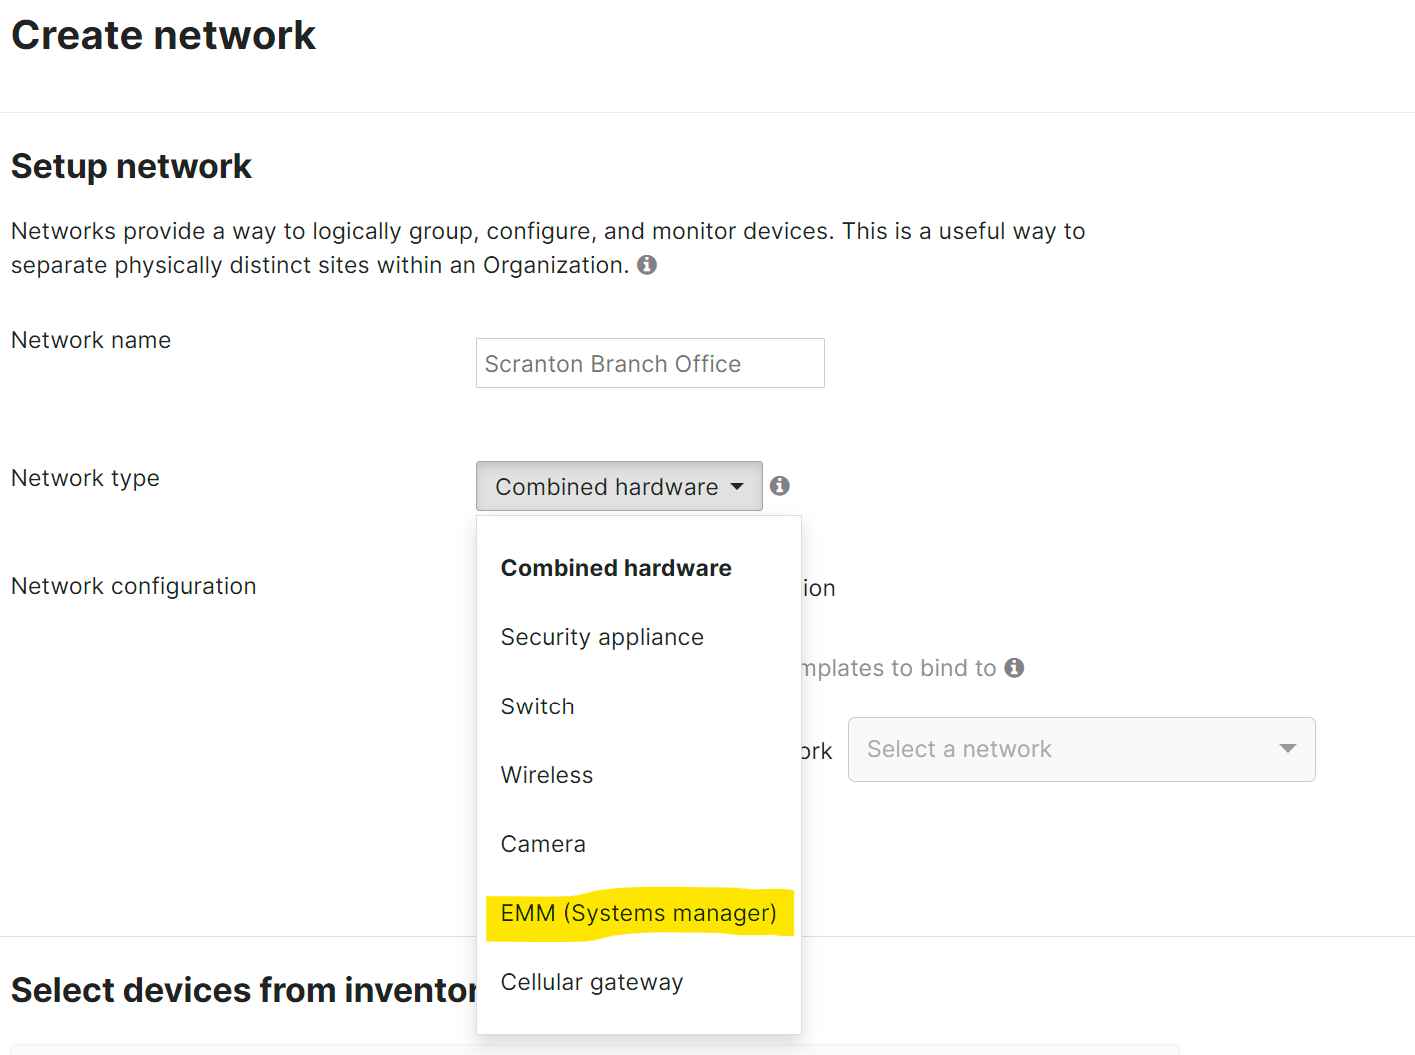The width and height of the screenshot is (1415, 1055).
Task: Click the info icon near templates to bind to
Action: click(x=1015, y=667)
